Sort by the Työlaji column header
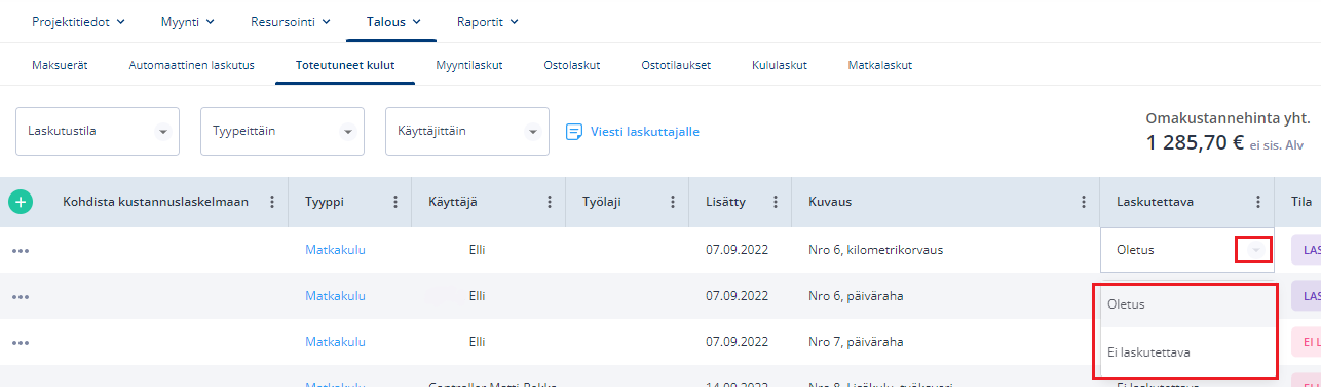The height and width of the screenshot is (388, 1321). (x=601, y=202)
